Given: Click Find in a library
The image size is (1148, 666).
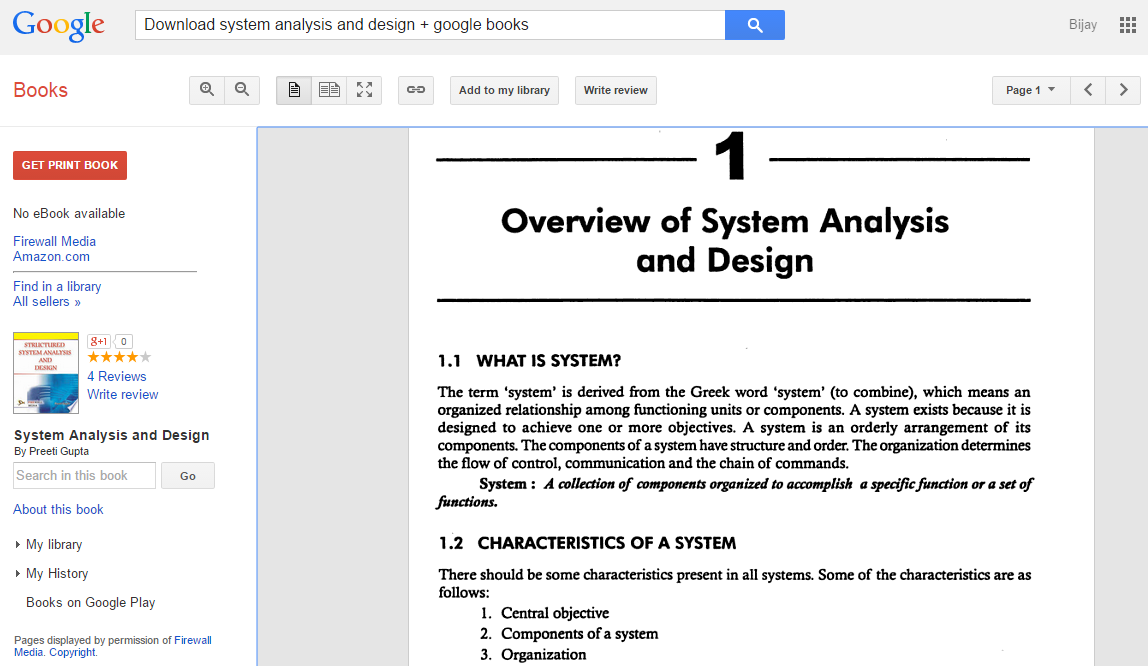Looking at the screenshot, I should coord(57,286).
